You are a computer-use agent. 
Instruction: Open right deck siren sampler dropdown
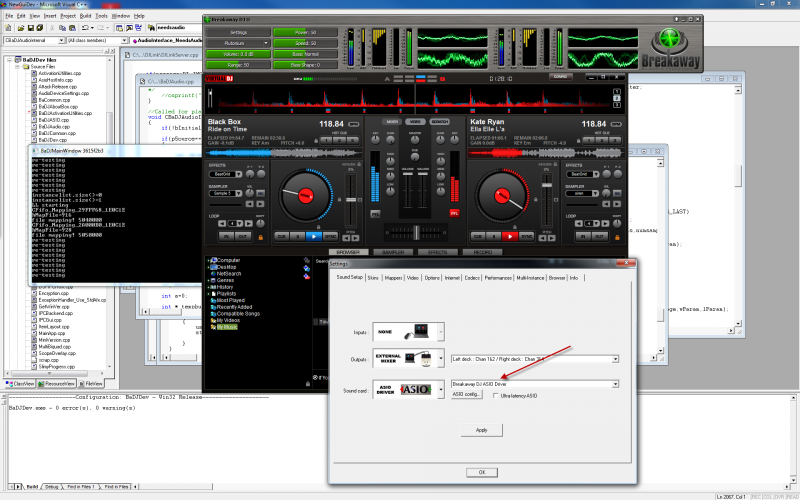point(595,193)
